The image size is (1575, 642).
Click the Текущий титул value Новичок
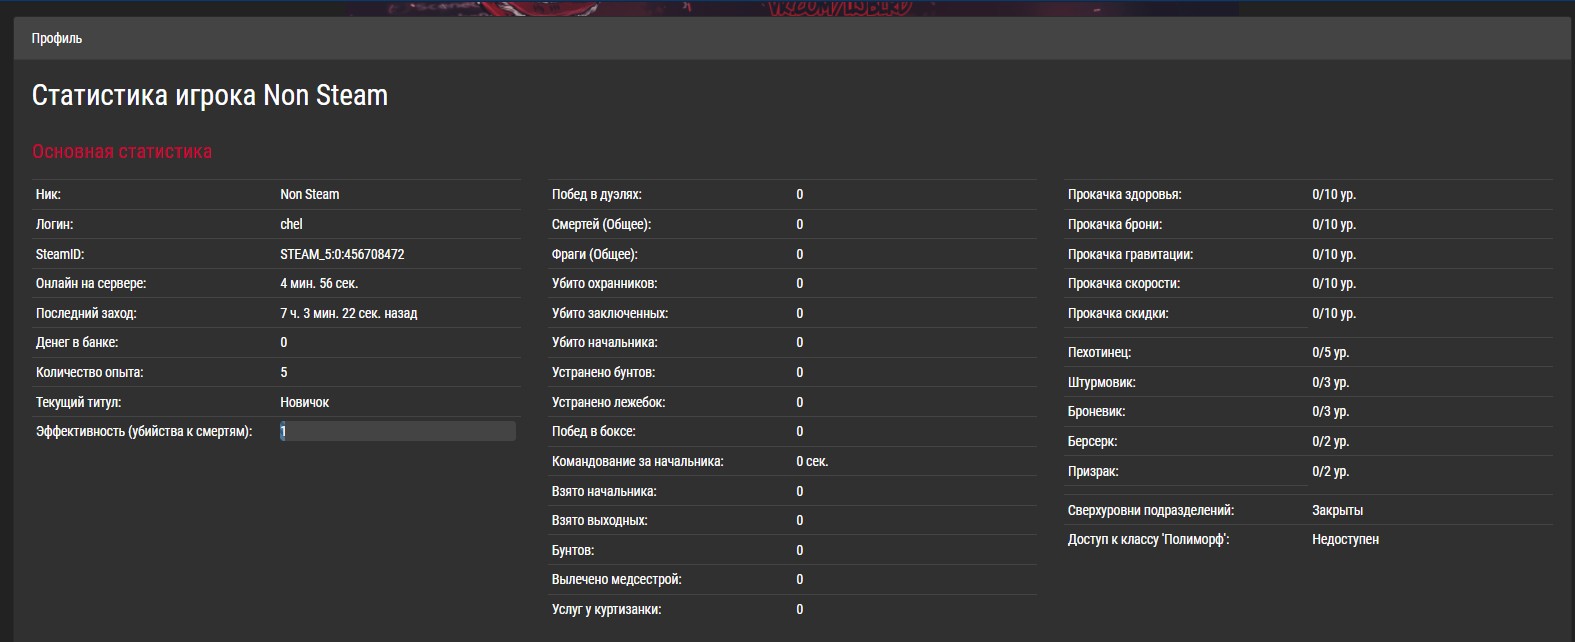[304, 402]
